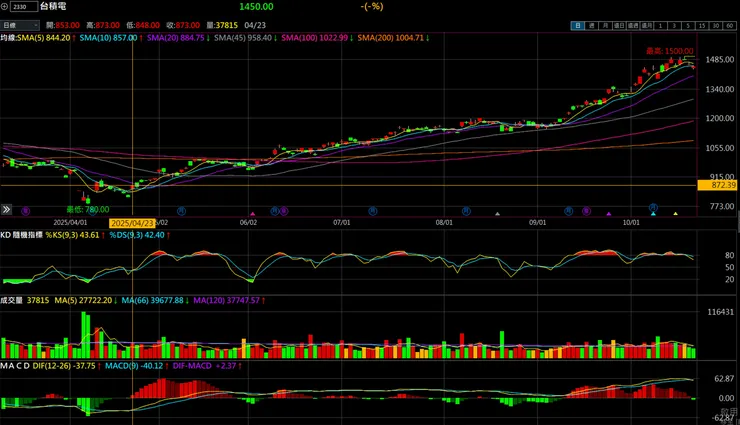
Task: Expand the double-chevron panel at chart bottom-left
Action: [x=6, y=209]
